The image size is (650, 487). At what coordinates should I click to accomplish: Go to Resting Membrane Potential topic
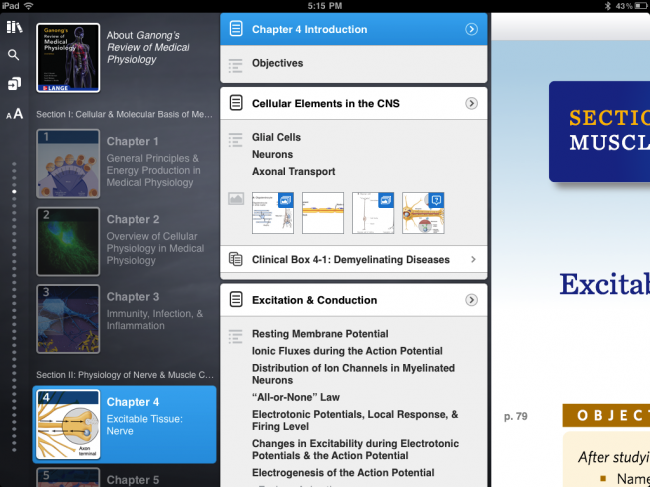point(320,334)
